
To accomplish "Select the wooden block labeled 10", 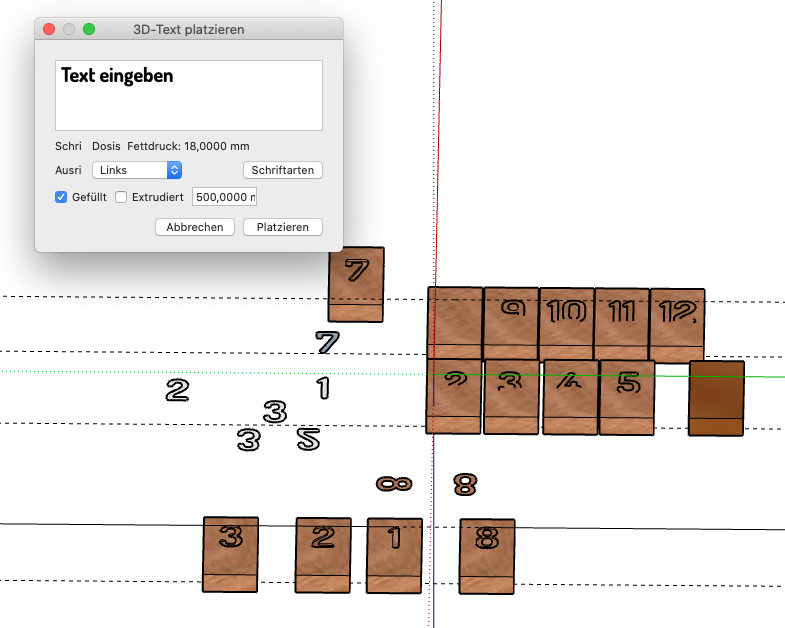I will (x=566, y=323).
